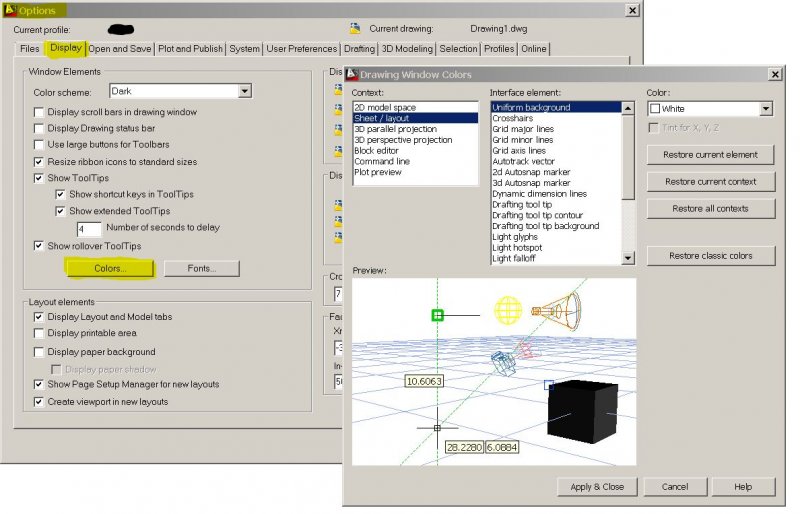This screenshot has width=800, height=514.
Task: Close the Drawing Window Colors dialog
Action: tap(775, 74)
